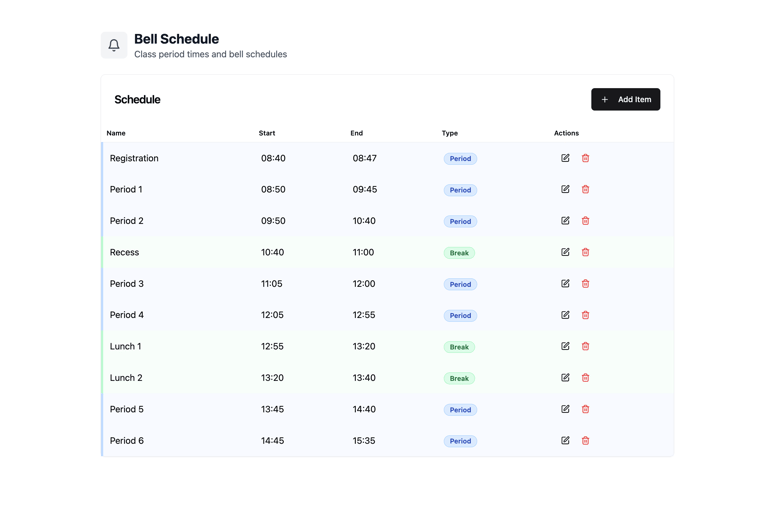Edit the Period 1 entry
Image resolution: width=768 pixels, height=507 pixels.
coord(565,189)
